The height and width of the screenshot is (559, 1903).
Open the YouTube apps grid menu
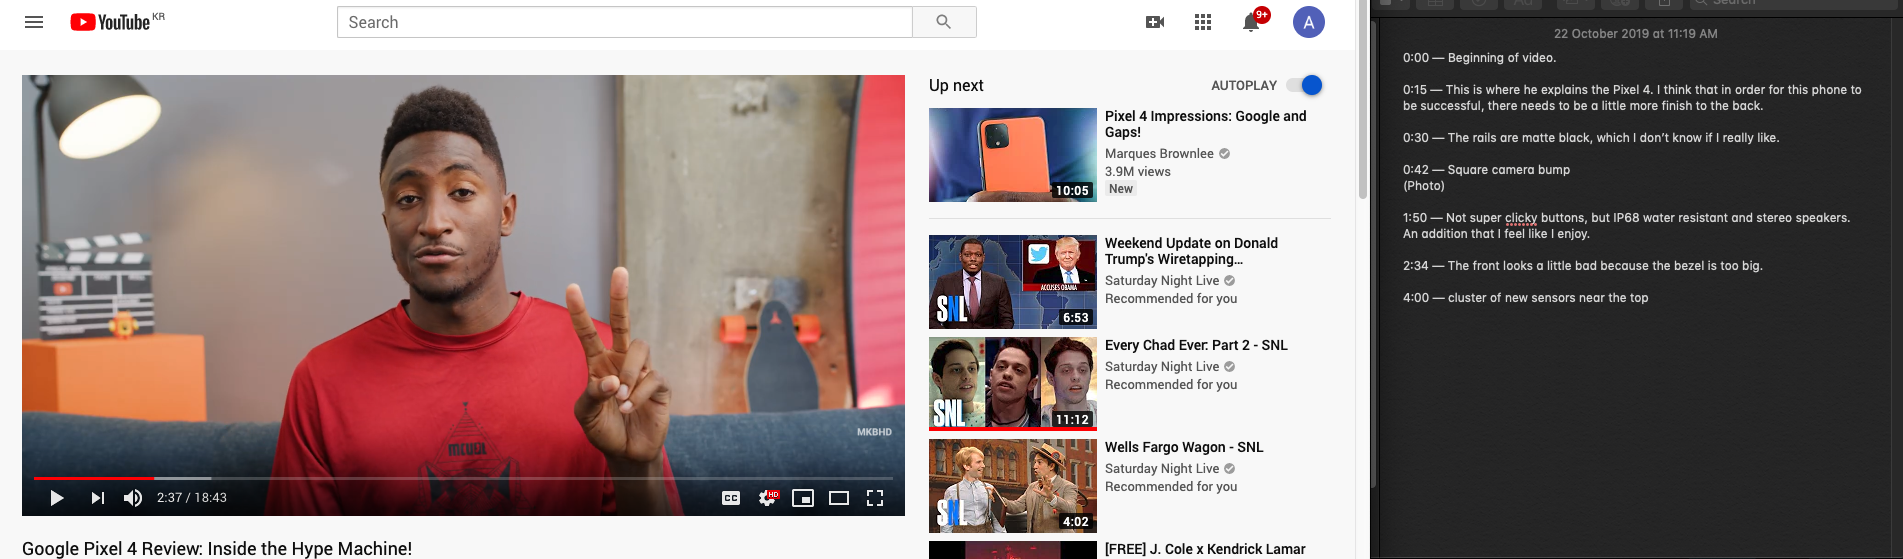pyautogui.click(x=1203, y=22)
